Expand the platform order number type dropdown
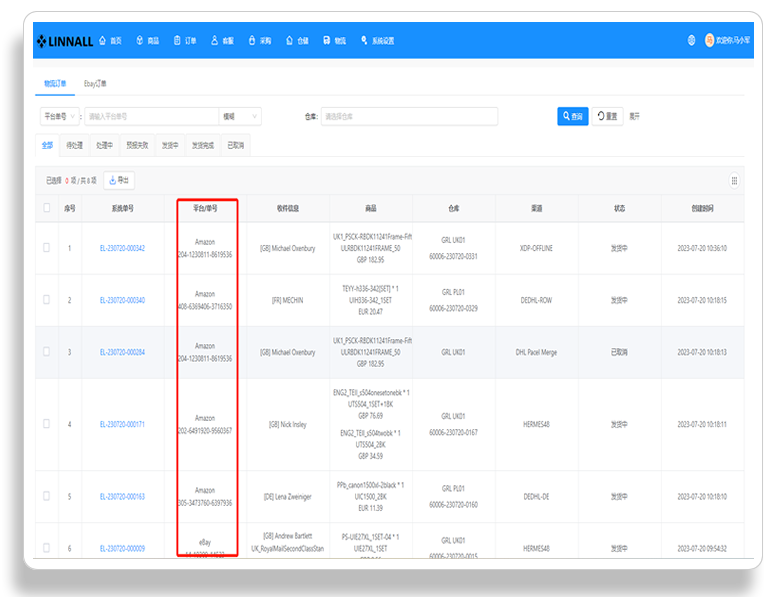 click(x=59, y=116)
